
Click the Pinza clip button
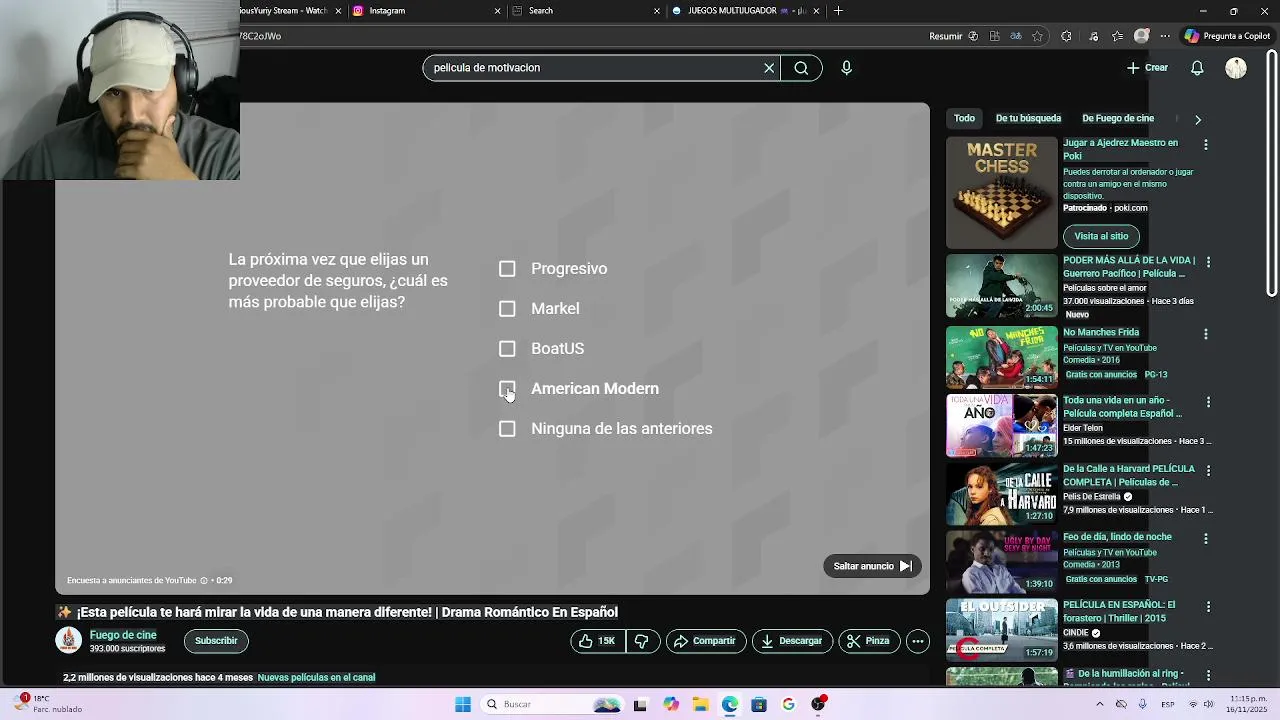coord(869,641)
